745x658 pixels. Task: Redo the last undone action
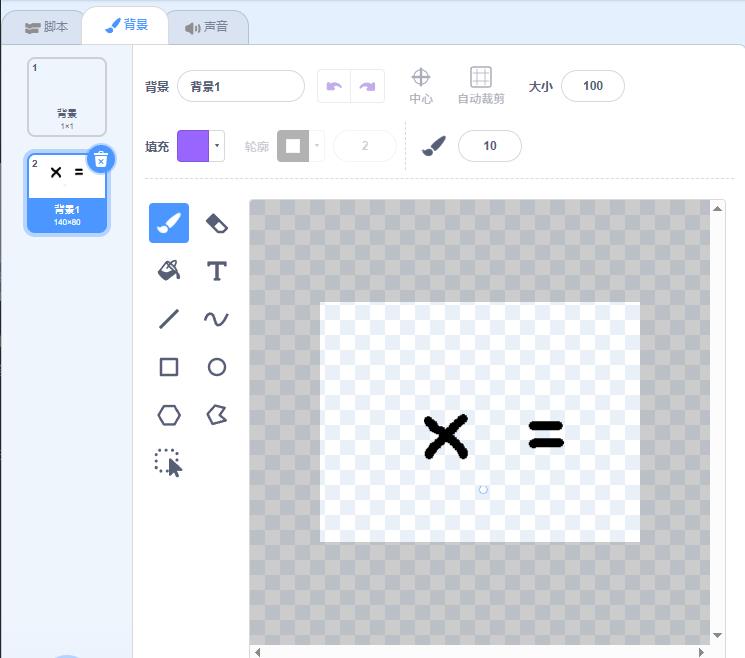point(367,86)
